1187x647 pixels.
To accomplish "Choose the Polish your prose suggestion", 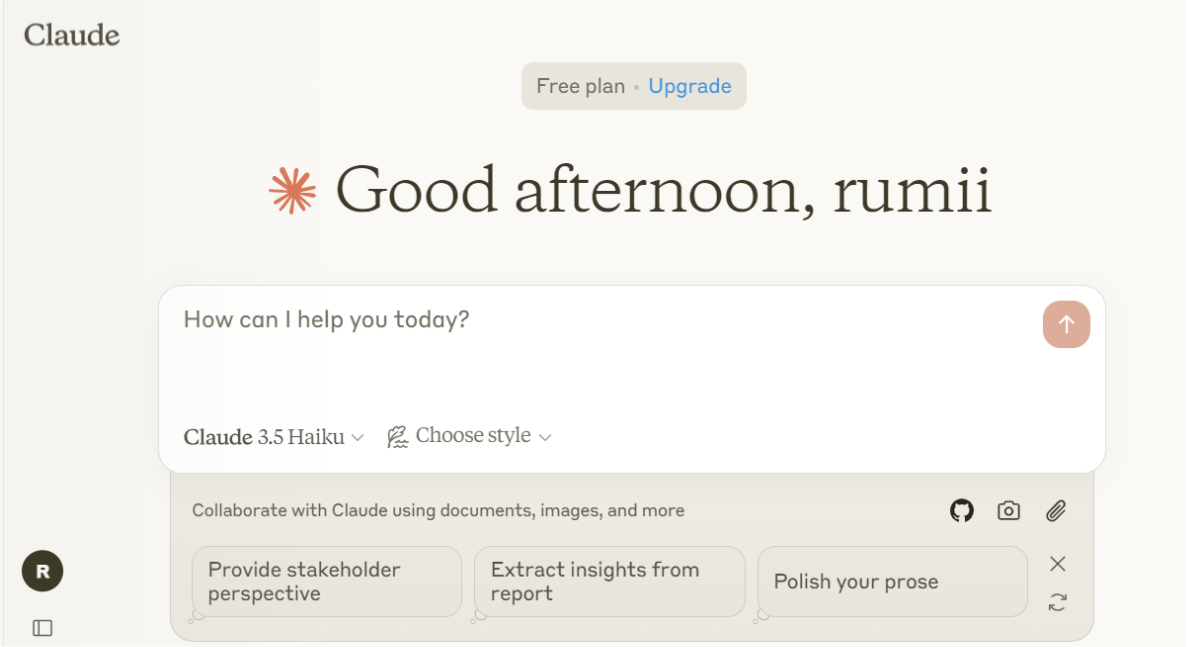I will tap(892, 582).
